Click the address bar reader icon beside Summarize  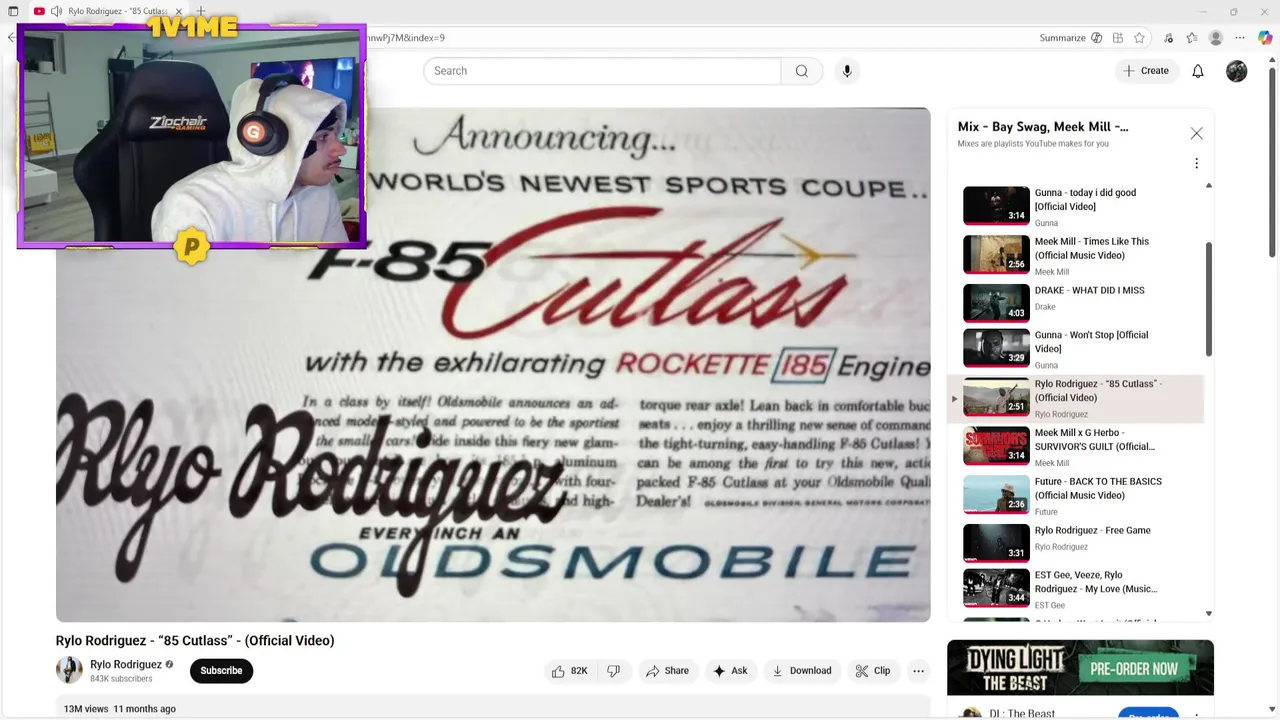1097,38
